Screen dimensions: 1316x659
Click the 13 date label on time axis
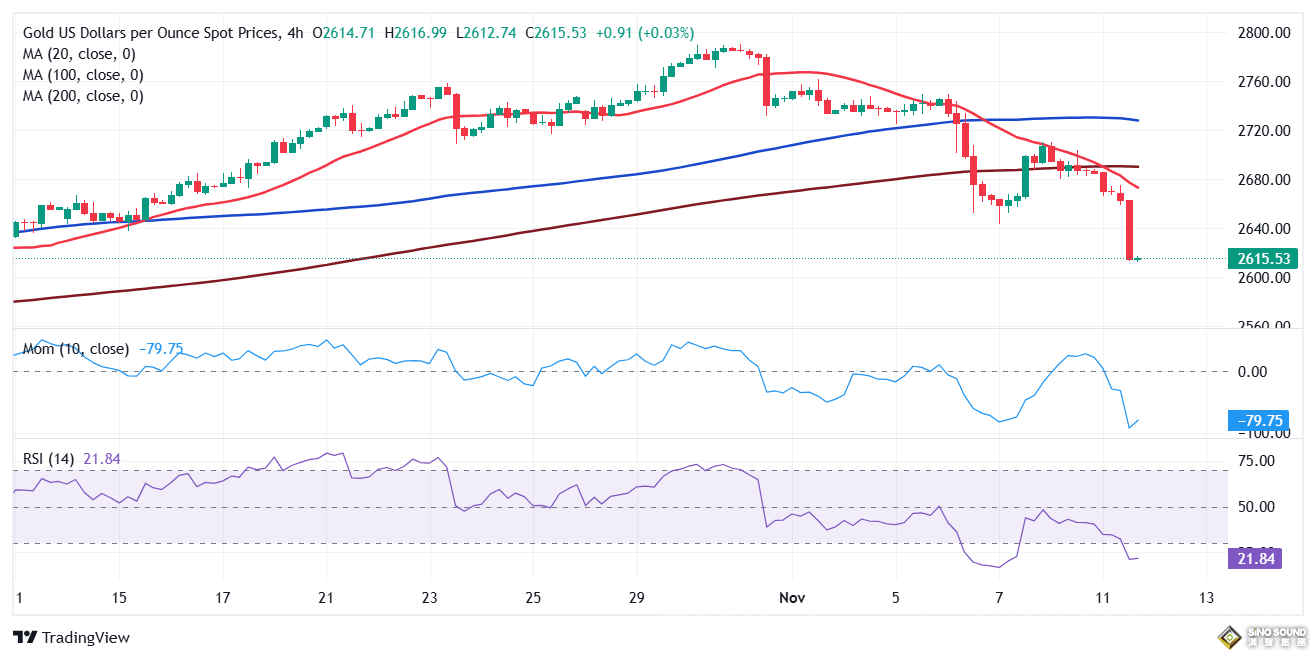(x=1206, y=598)
